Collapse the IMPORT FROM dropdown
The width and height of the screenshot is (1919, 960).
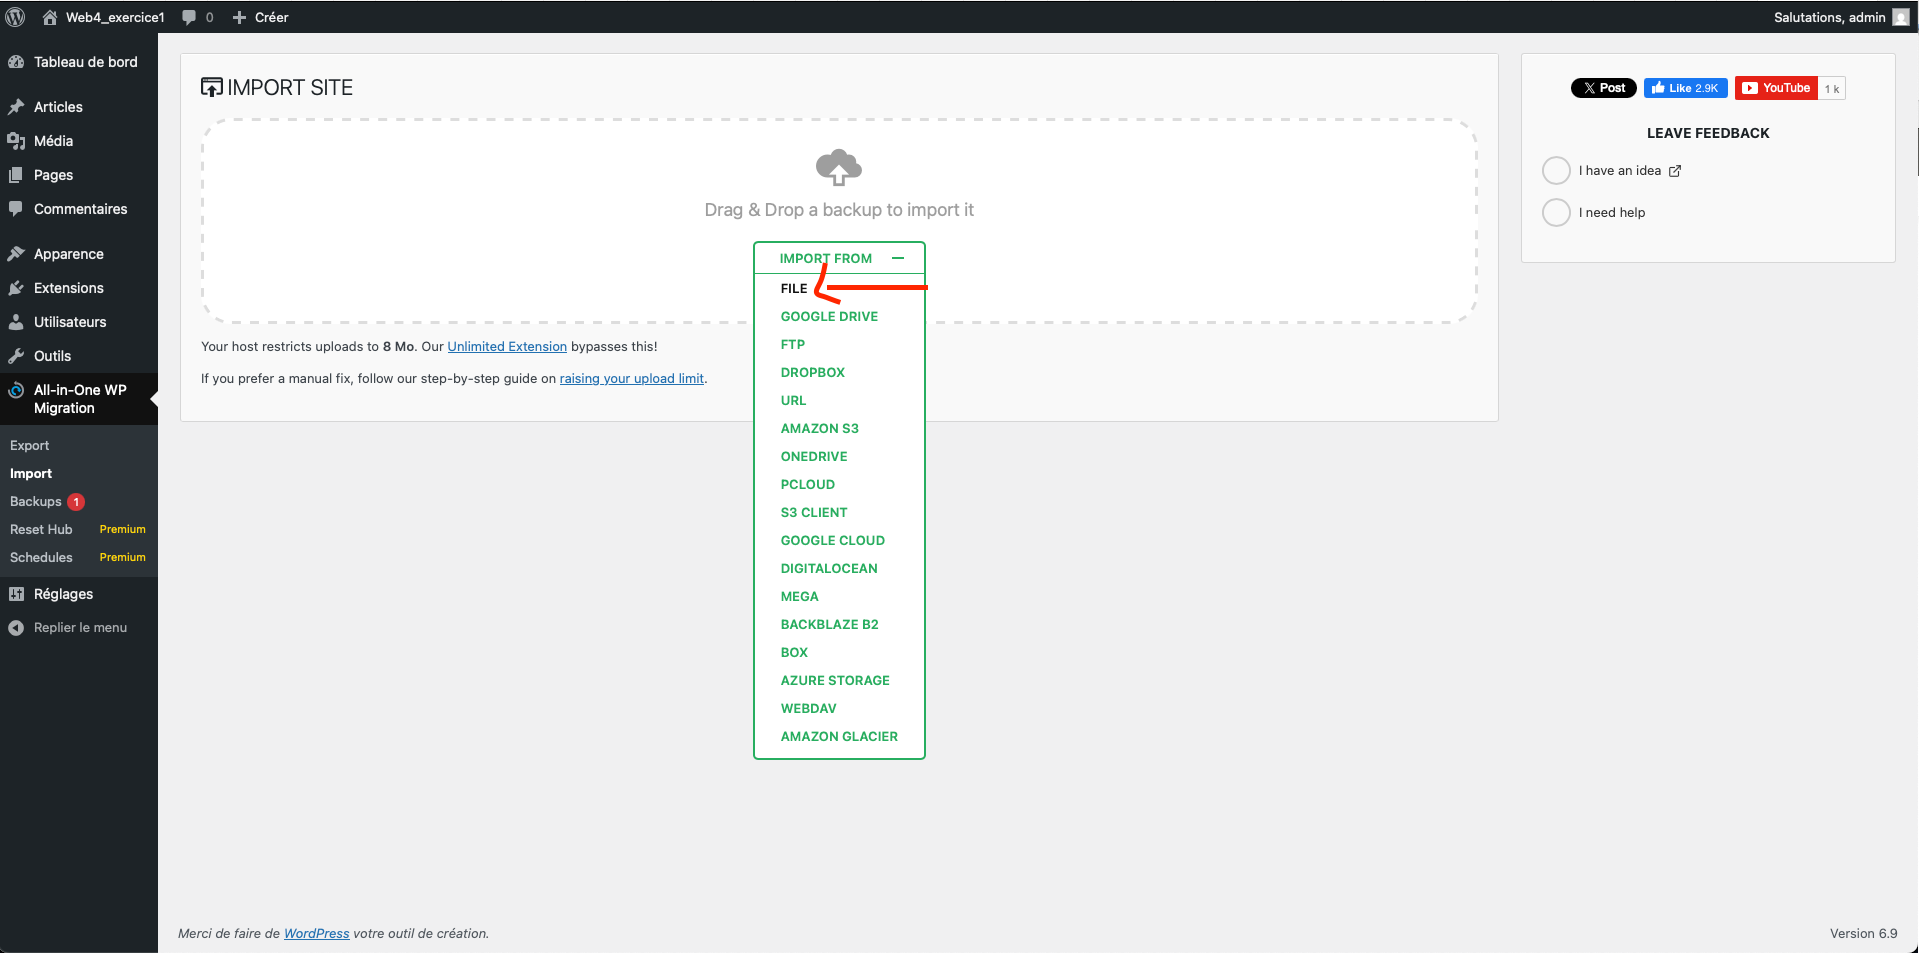(898, 258)
